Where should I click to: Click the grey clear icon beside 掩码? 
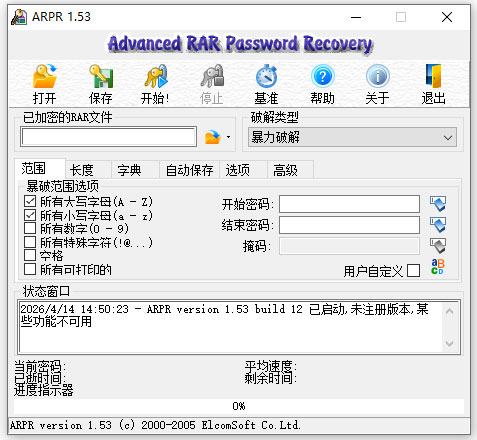[438, 246]
